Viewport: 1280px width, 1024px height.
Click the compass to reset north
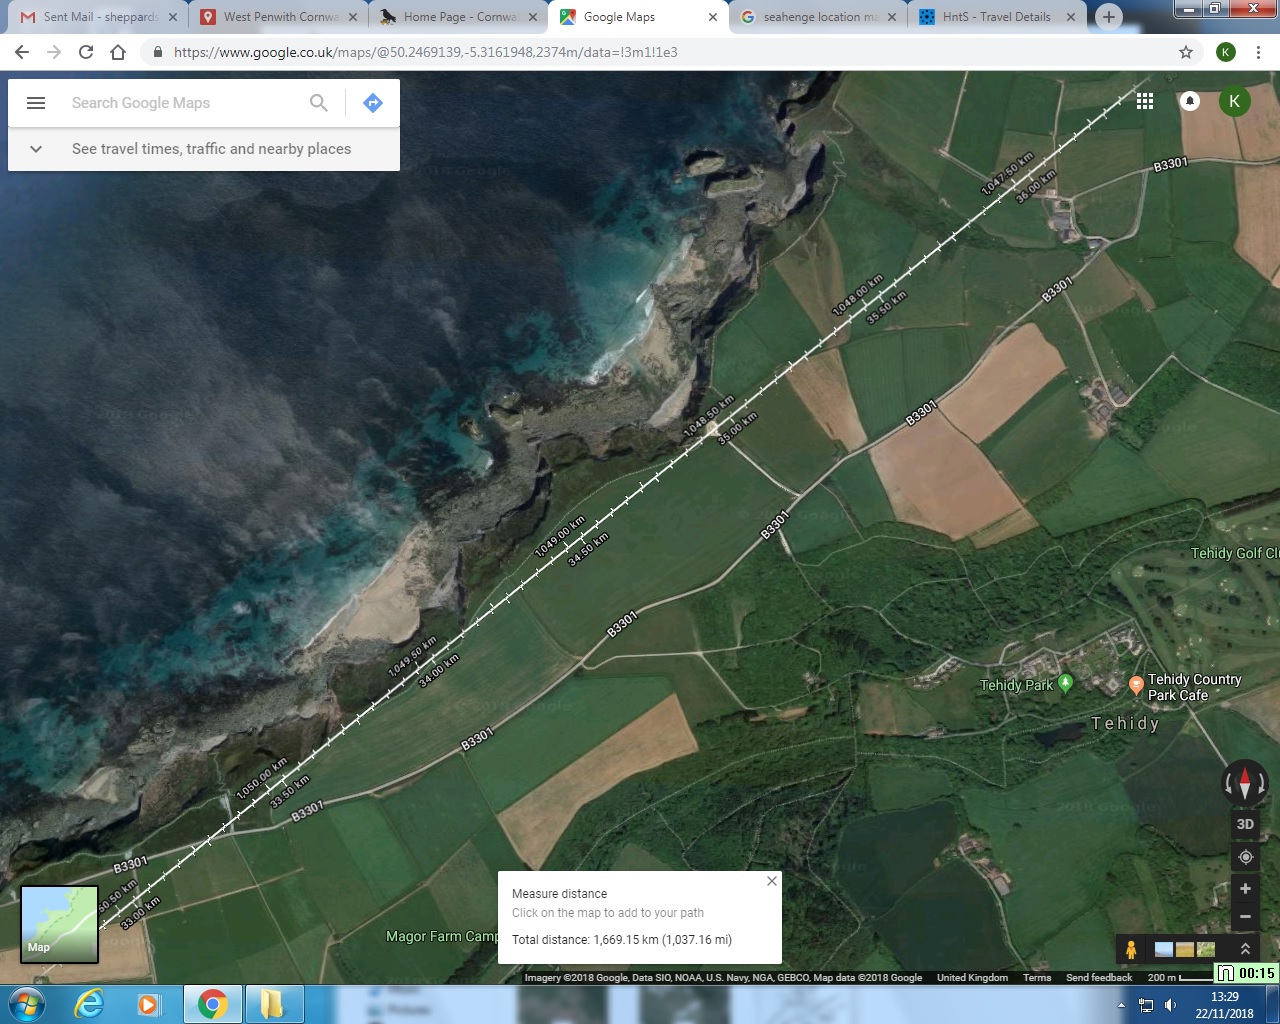1245,785
